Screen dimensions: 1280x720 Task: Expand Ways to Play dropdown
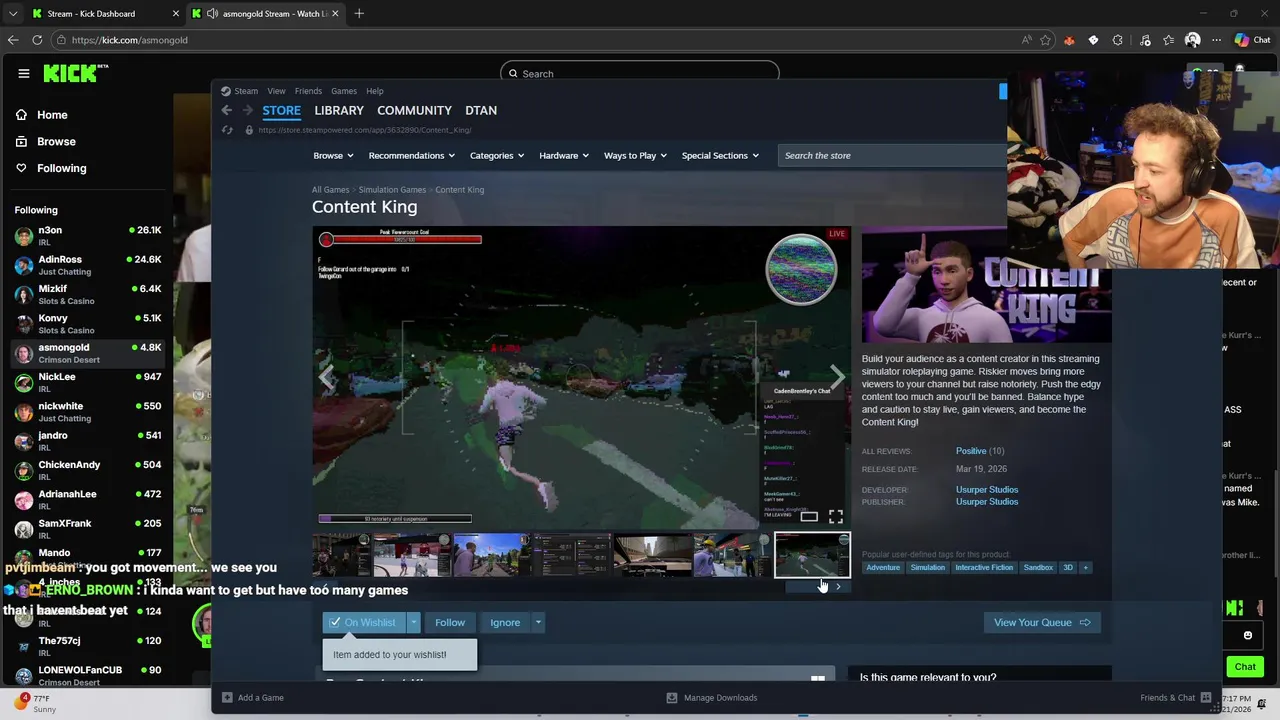point(635,155)
